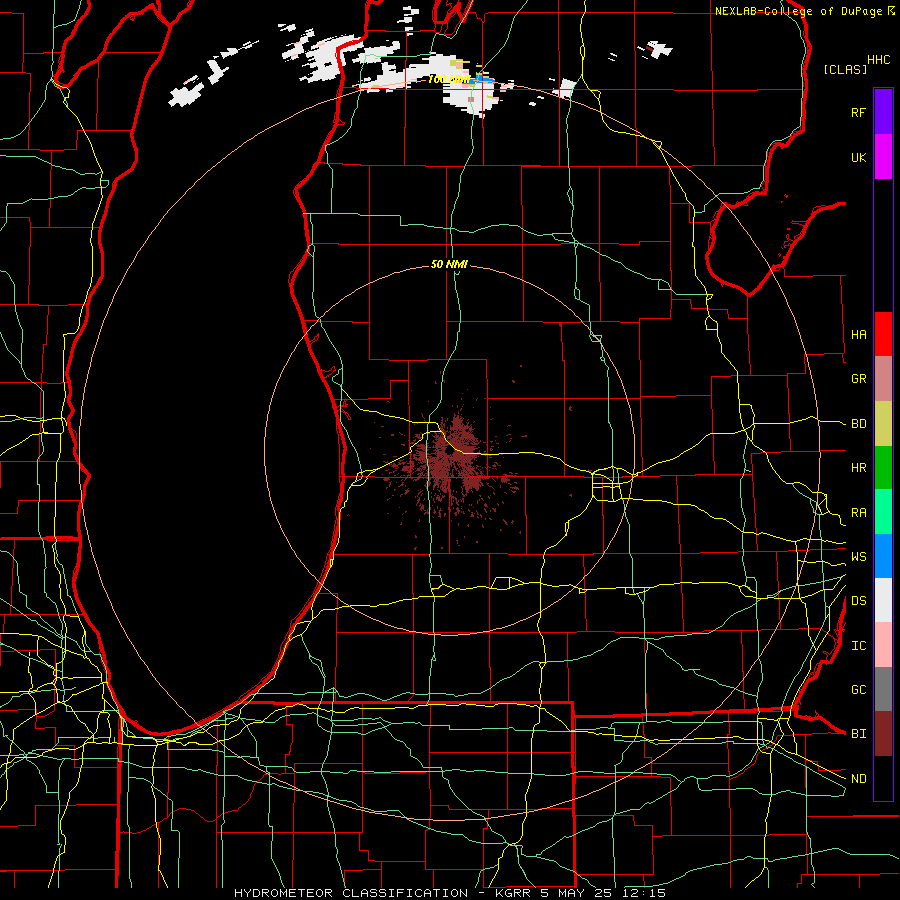Click the purple RF legend color swatch
This screenshot has width=900, height=900.
pyautogui.click(x=883, y=112)
